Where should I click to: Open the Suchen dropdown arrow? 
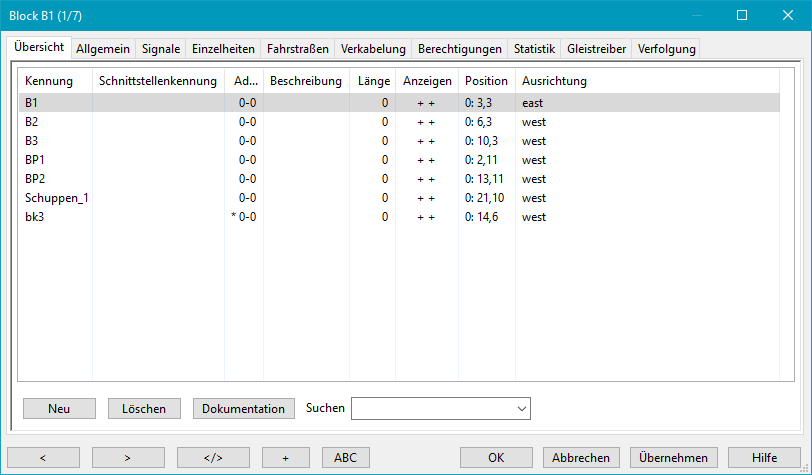(520, 408)
